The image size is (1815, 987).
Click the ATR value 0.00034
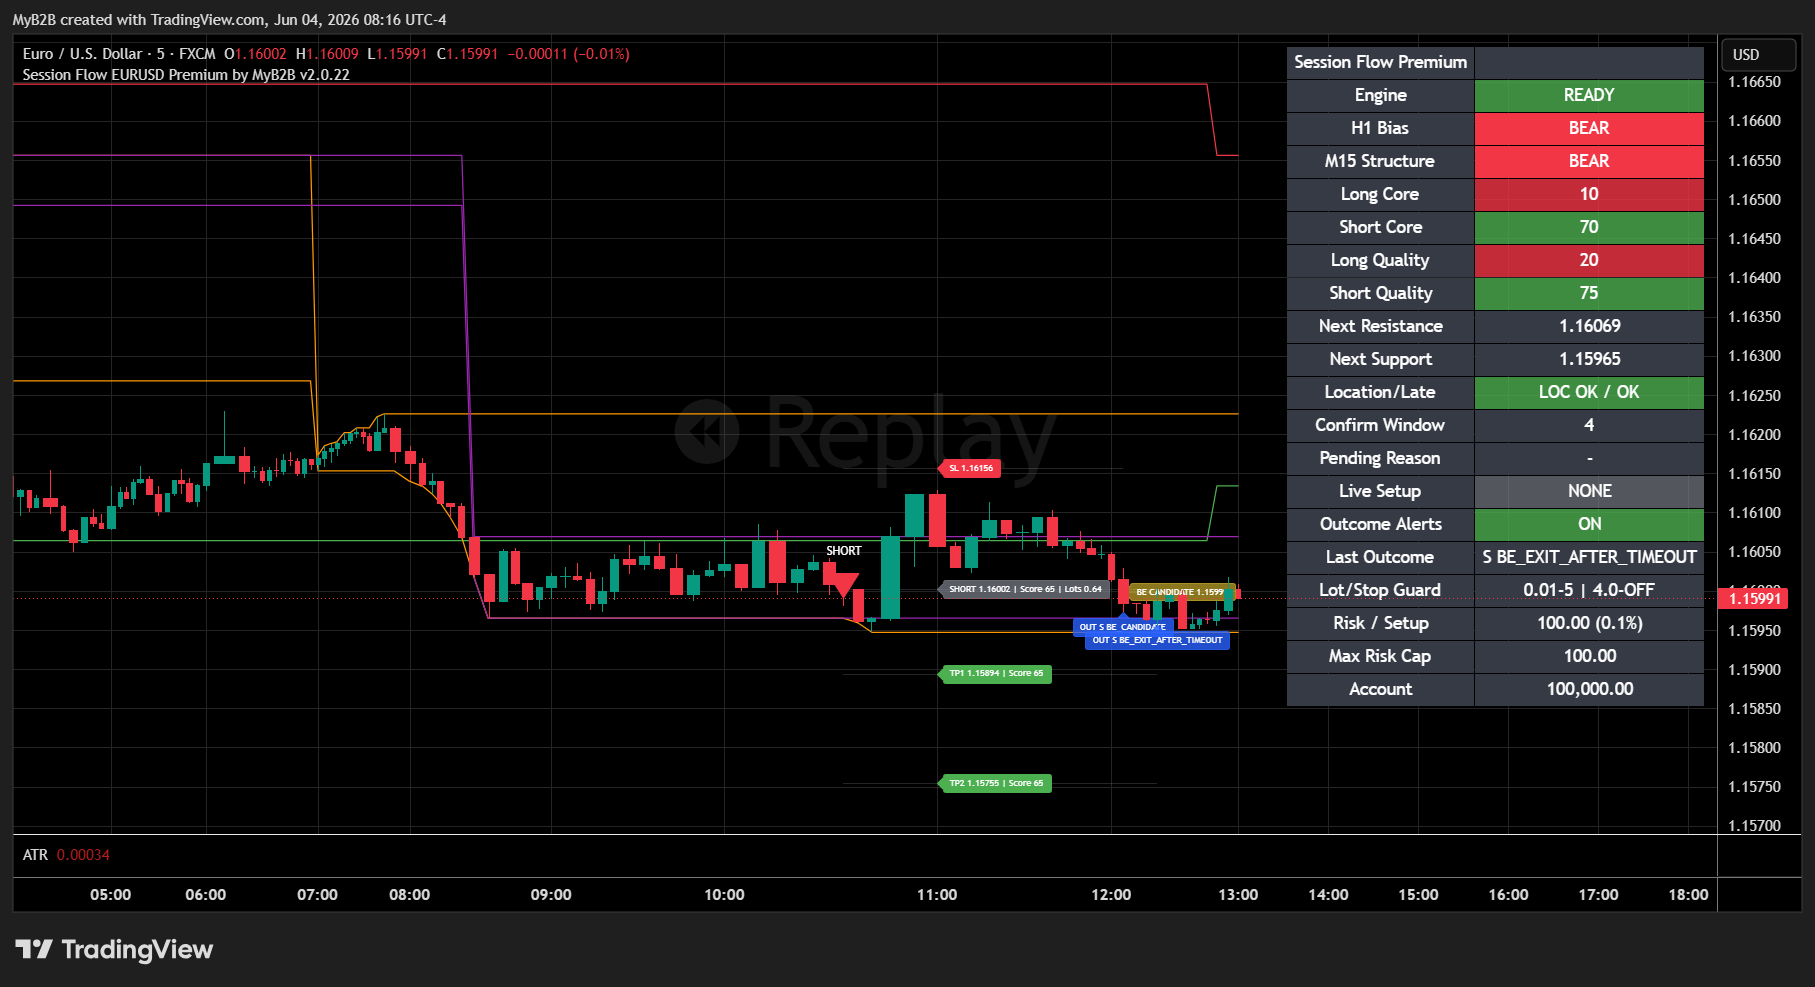(83, 855)
